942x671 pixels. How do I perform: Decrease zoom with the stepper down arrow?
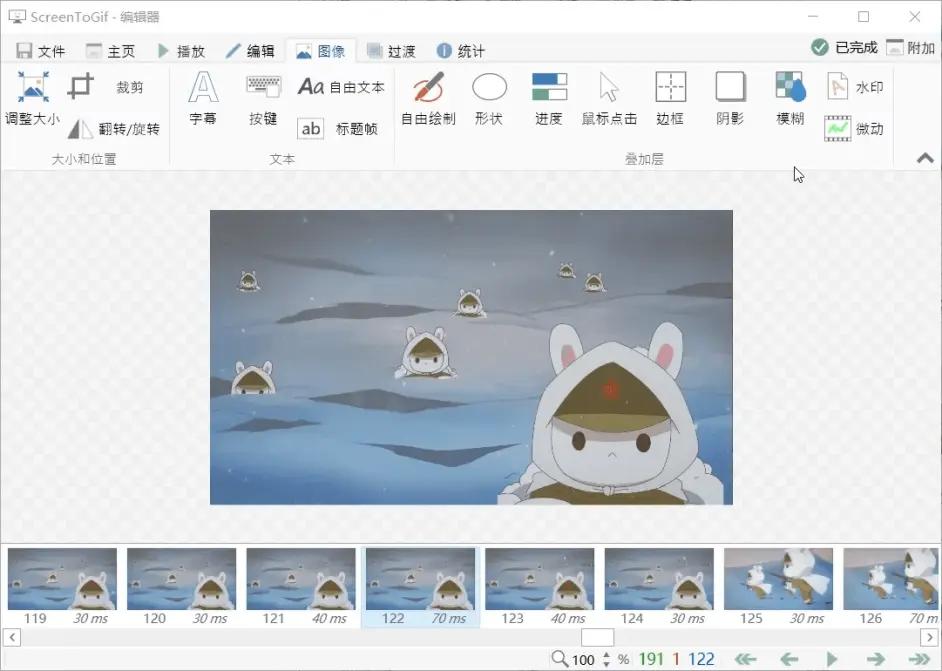tap(606, 664)
